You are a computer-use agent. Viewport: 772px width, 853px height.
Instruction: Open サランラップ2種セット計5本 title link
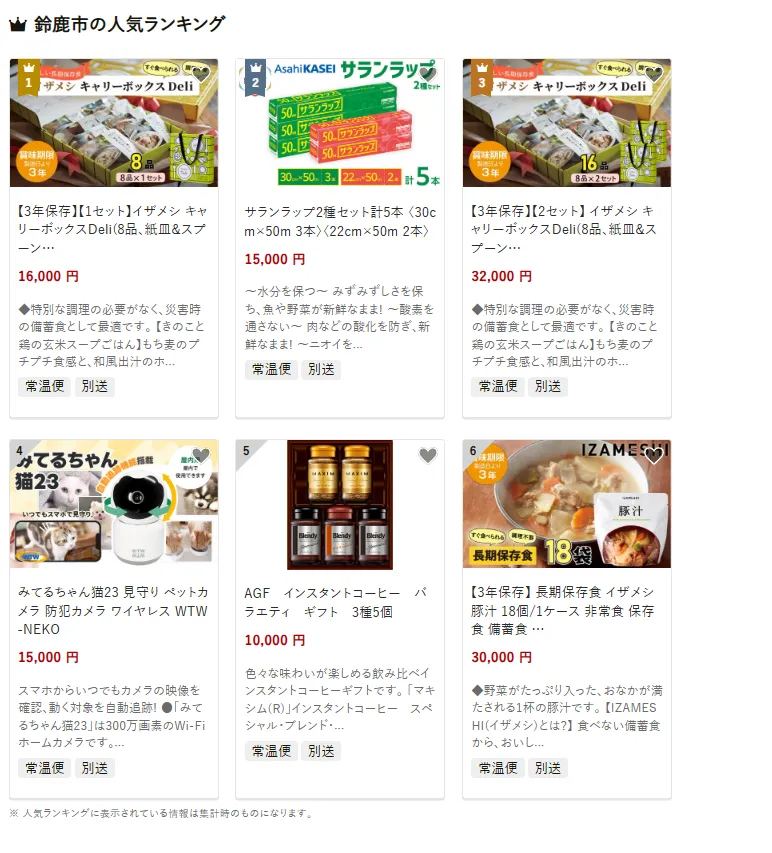(x=340, y=221)
